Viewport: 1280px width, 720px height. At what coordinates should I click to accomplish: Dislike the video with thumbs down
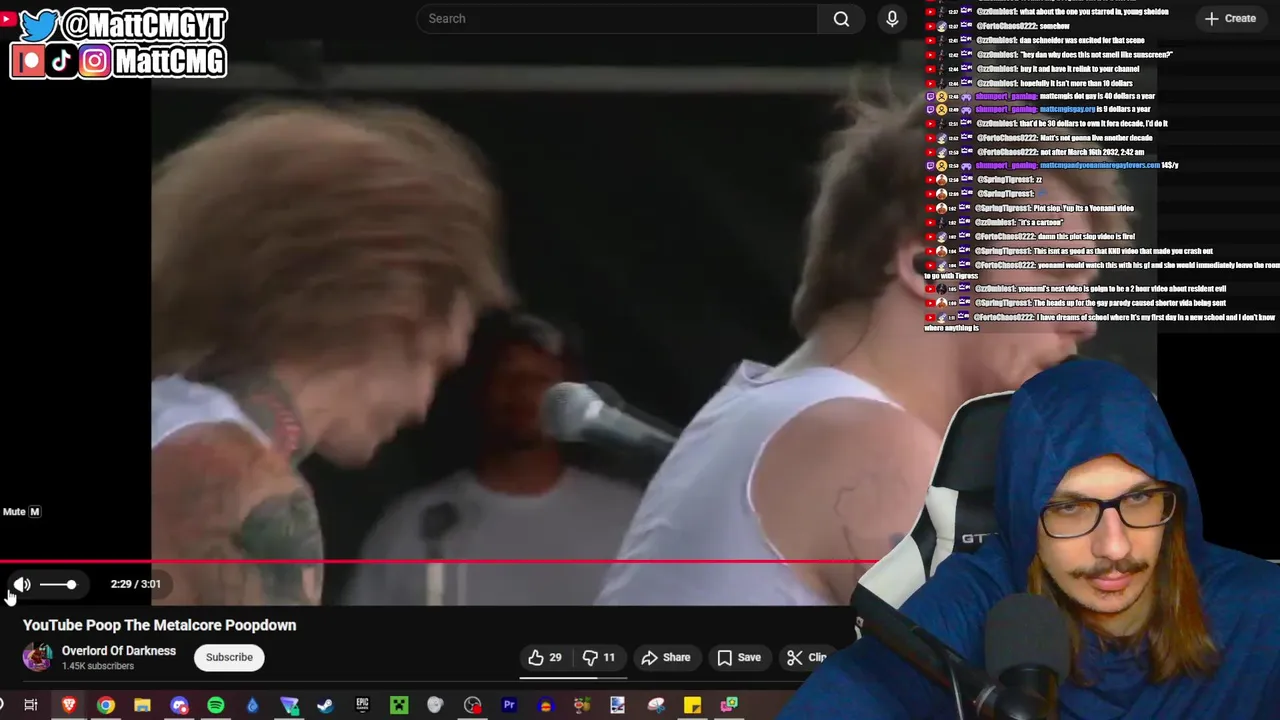pos(599,657)
